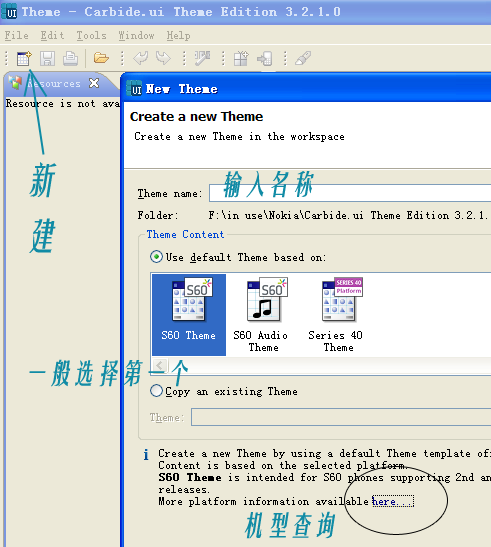Open the File menu

(16, 35)
